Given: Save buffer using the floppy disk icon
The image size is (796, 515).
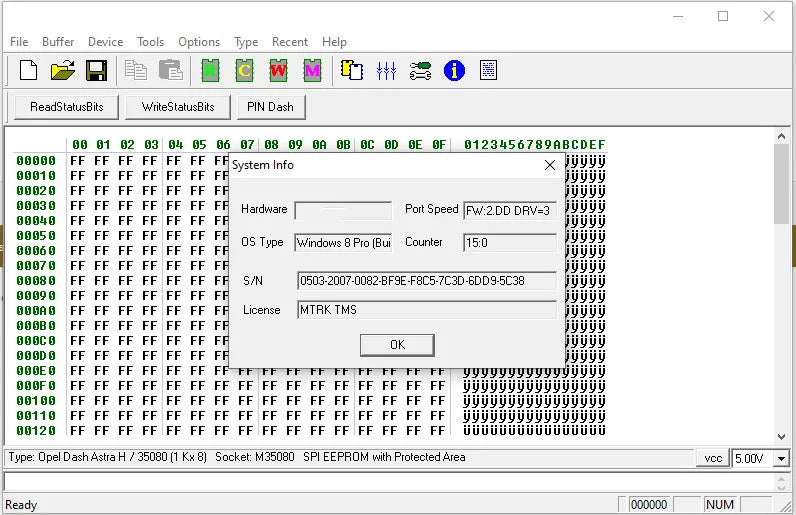Looking at the screenshot, I should pos(96,70).
